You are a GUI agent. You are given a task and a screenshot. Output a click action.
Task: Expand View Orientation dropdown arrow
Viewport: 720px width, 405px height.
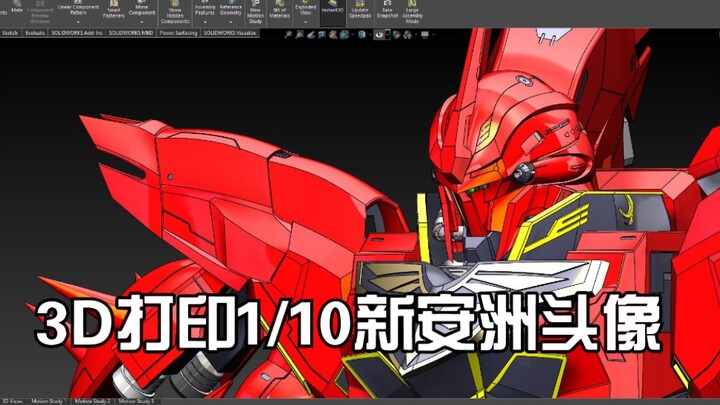click(353, 34)
